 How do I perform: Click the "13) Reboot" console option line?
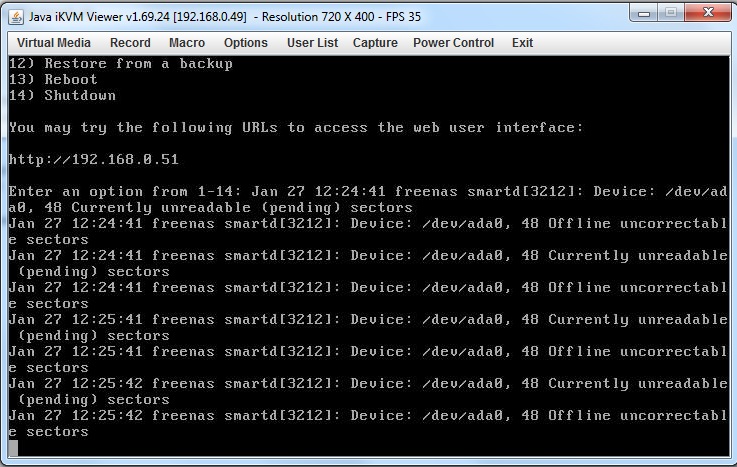53,80
